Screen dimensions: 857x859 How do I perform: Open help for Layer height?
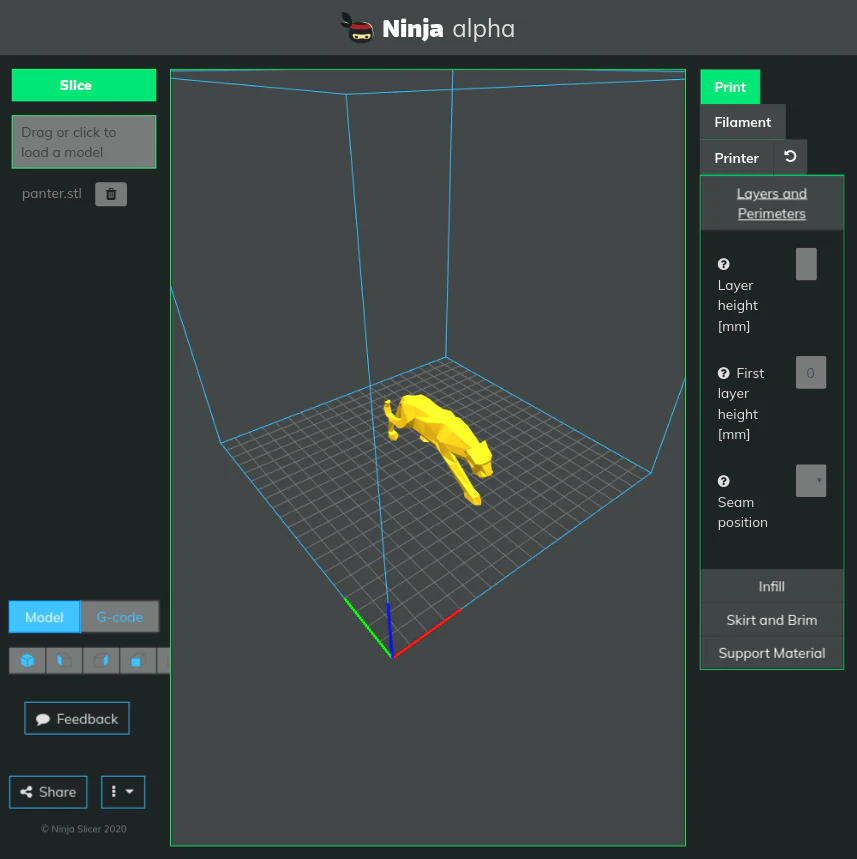click(x=723, y=264)
